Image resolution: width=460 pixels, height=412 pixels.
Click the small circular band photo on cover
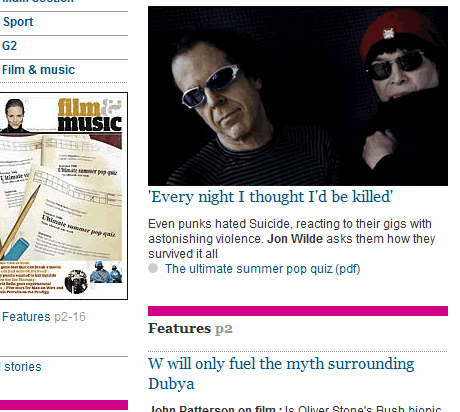(x=76, y=282)
